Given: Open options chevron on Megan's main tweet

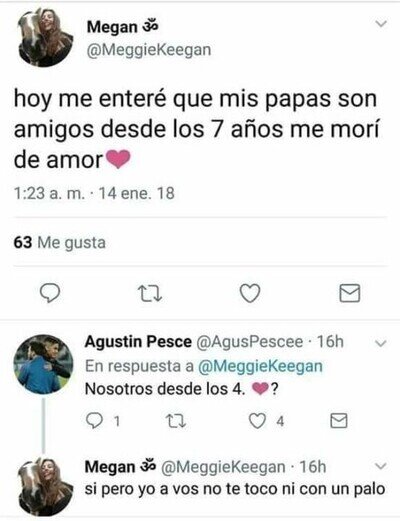Looking at the screenshot, I should coord(381,24).
